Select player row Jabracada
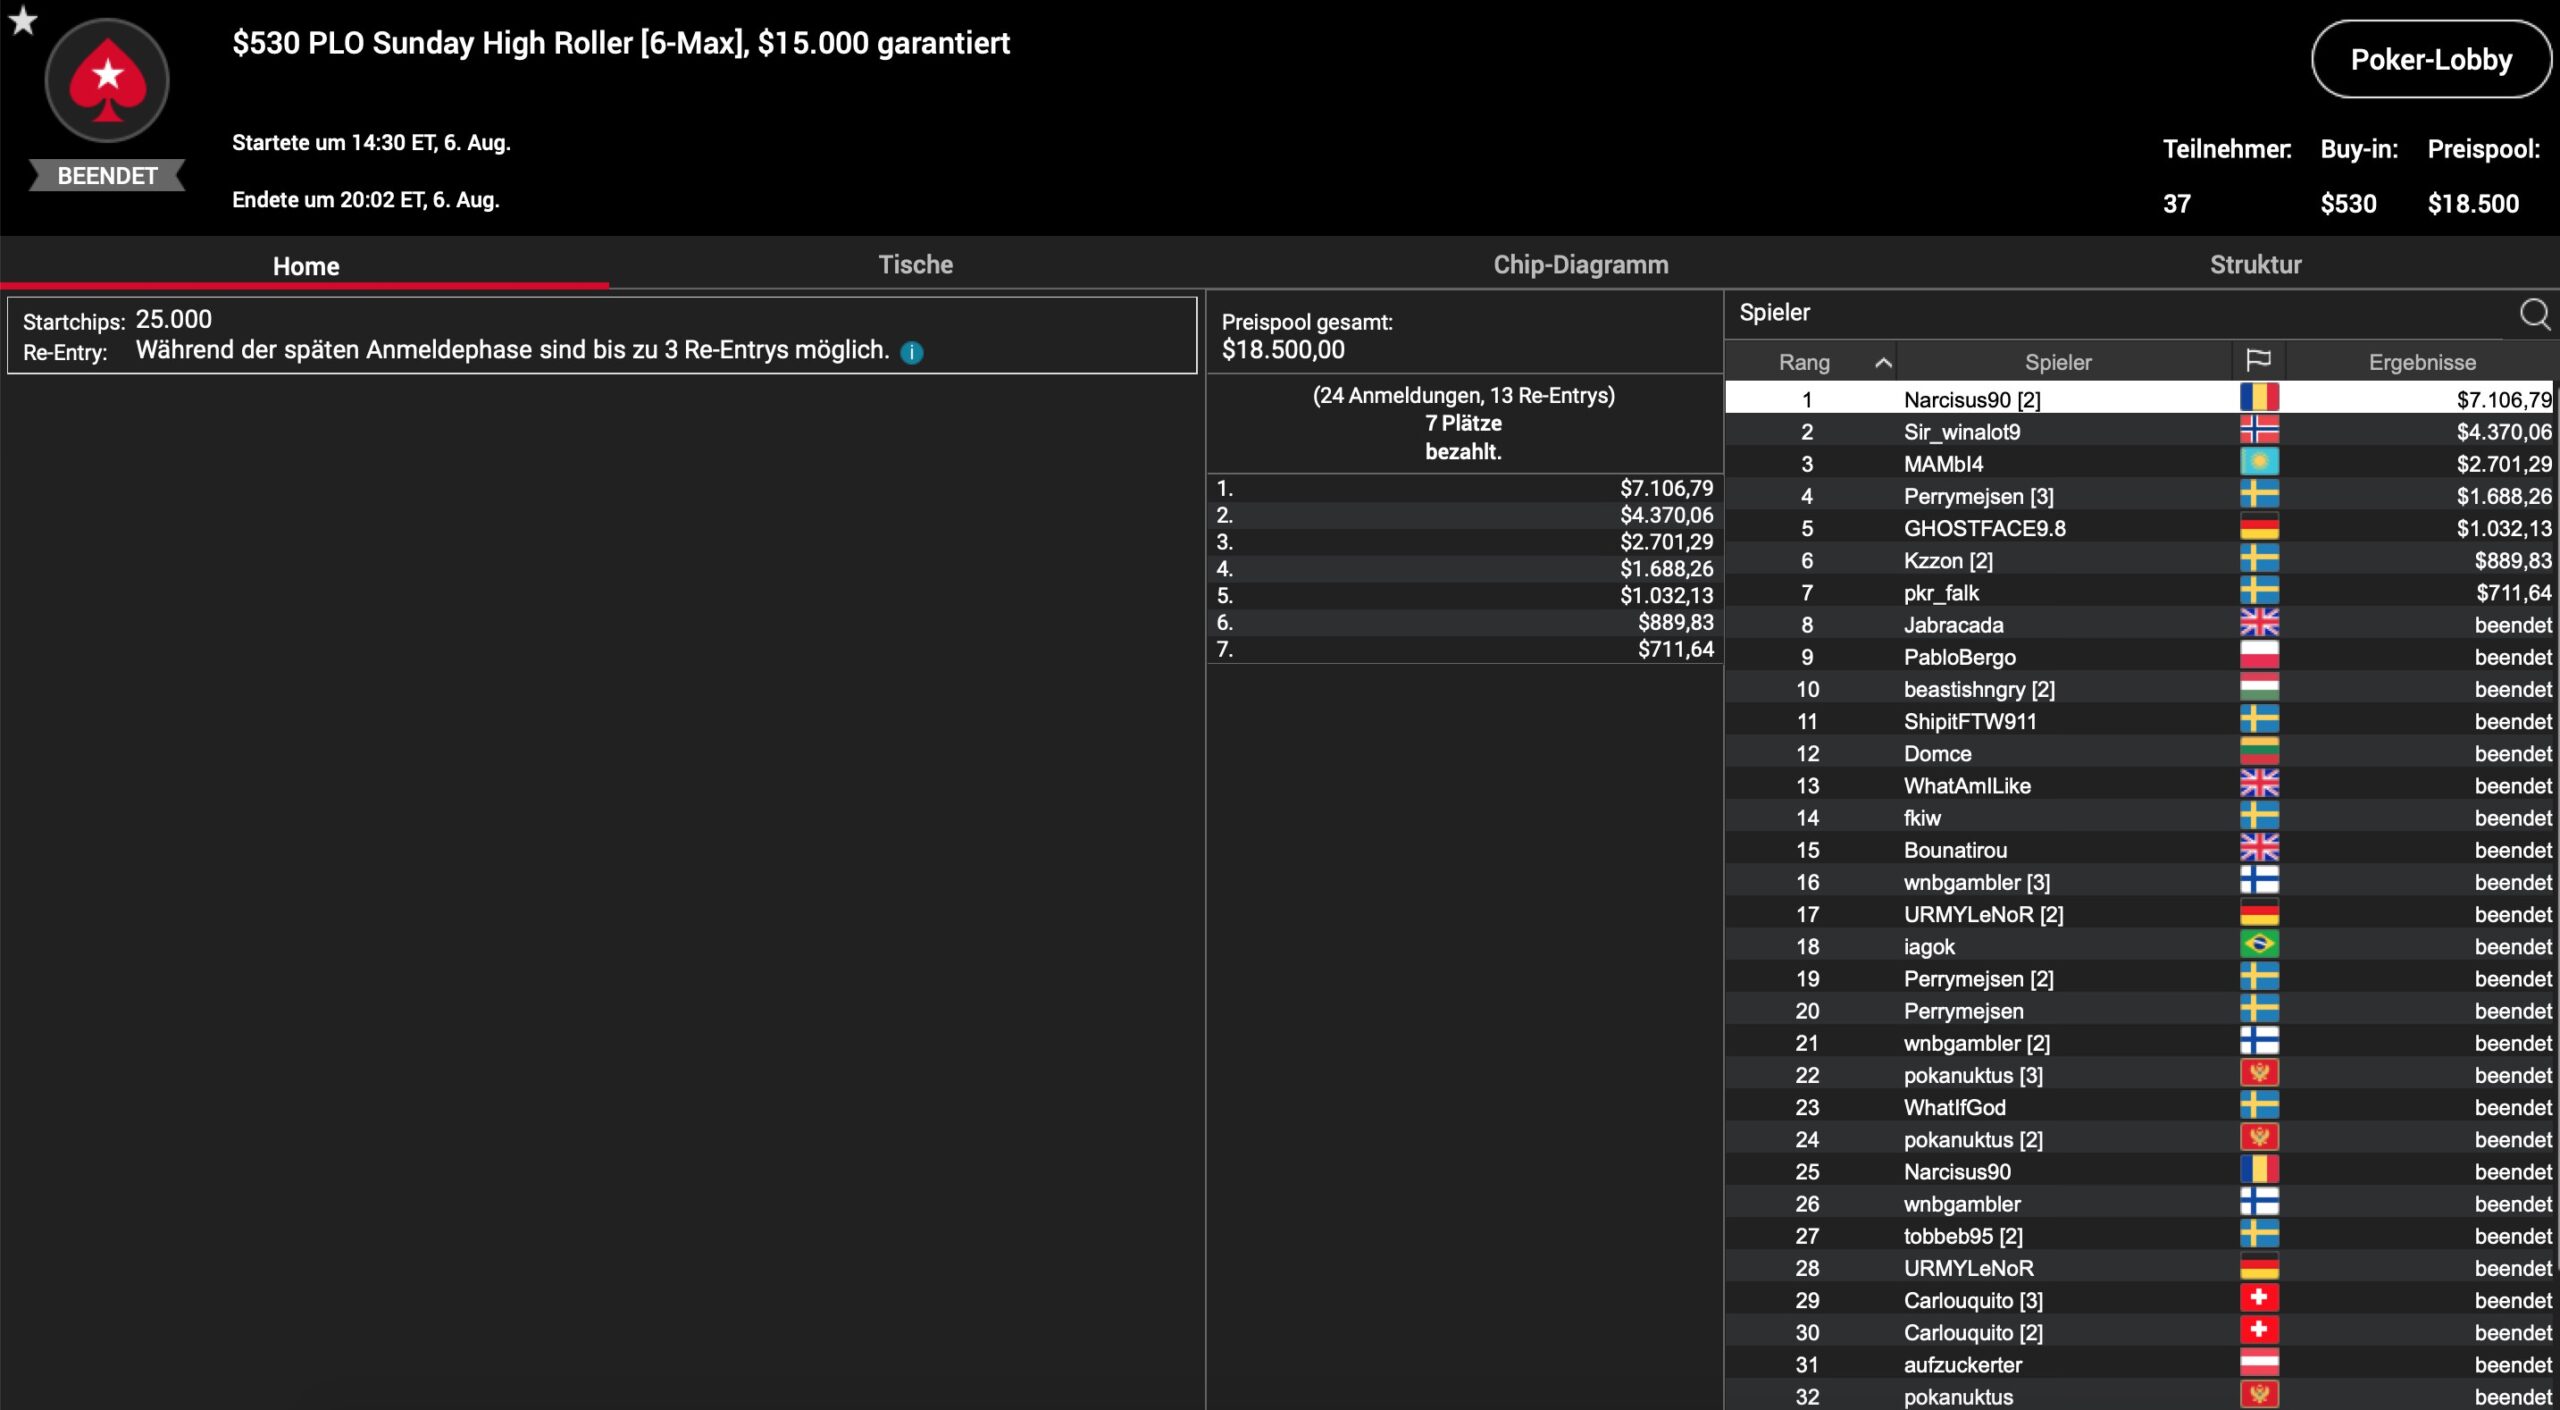Image resolution: width=2560 pixels, height=1410 pixels. (1953, 625)
